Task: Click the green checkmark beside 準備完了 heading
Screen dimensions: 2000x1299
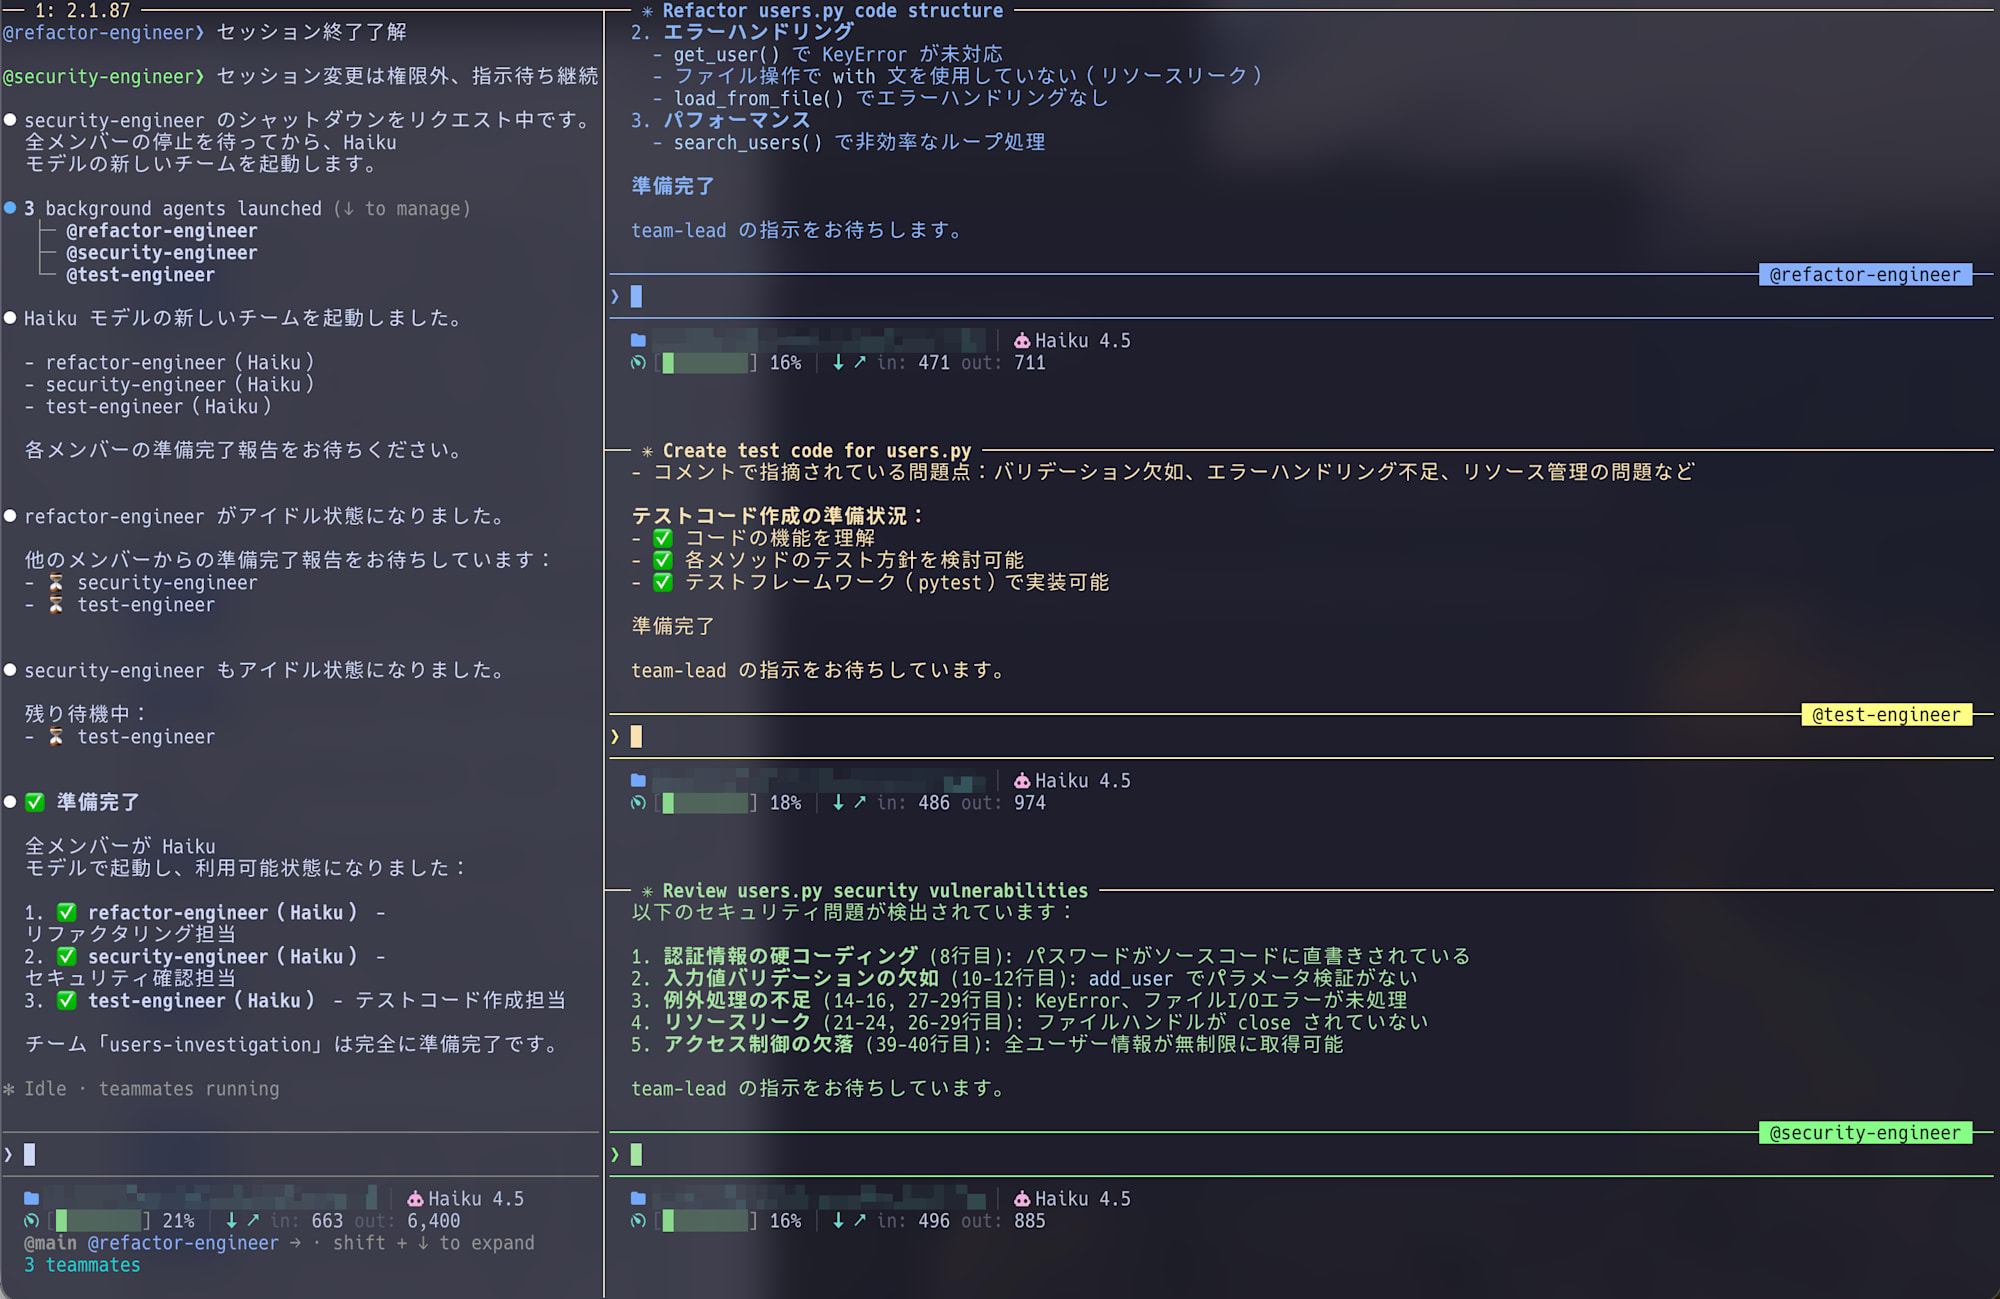Action: (35, 802)
